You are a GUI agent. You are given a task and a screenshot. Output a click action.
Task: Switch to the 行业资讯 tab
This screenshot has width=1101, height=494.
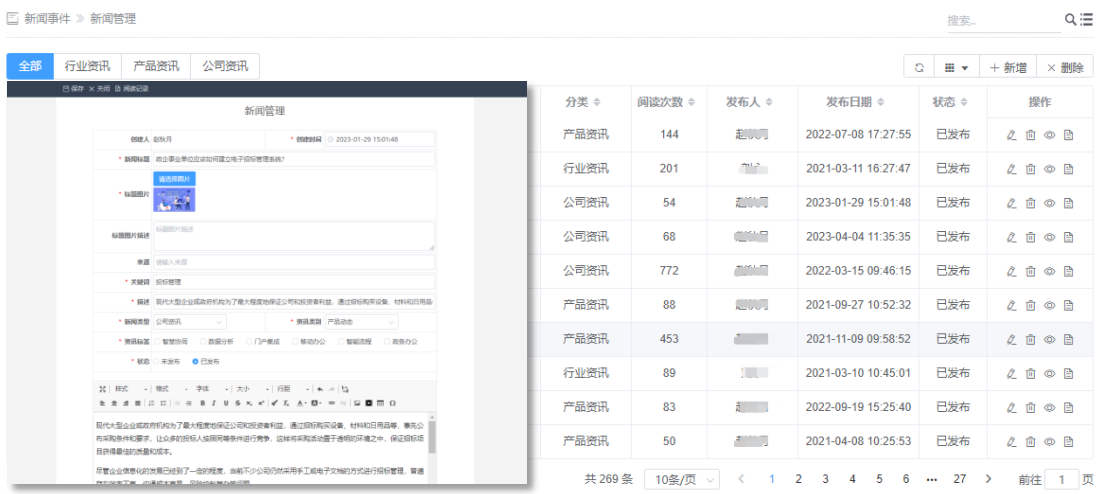click(87, 66)
